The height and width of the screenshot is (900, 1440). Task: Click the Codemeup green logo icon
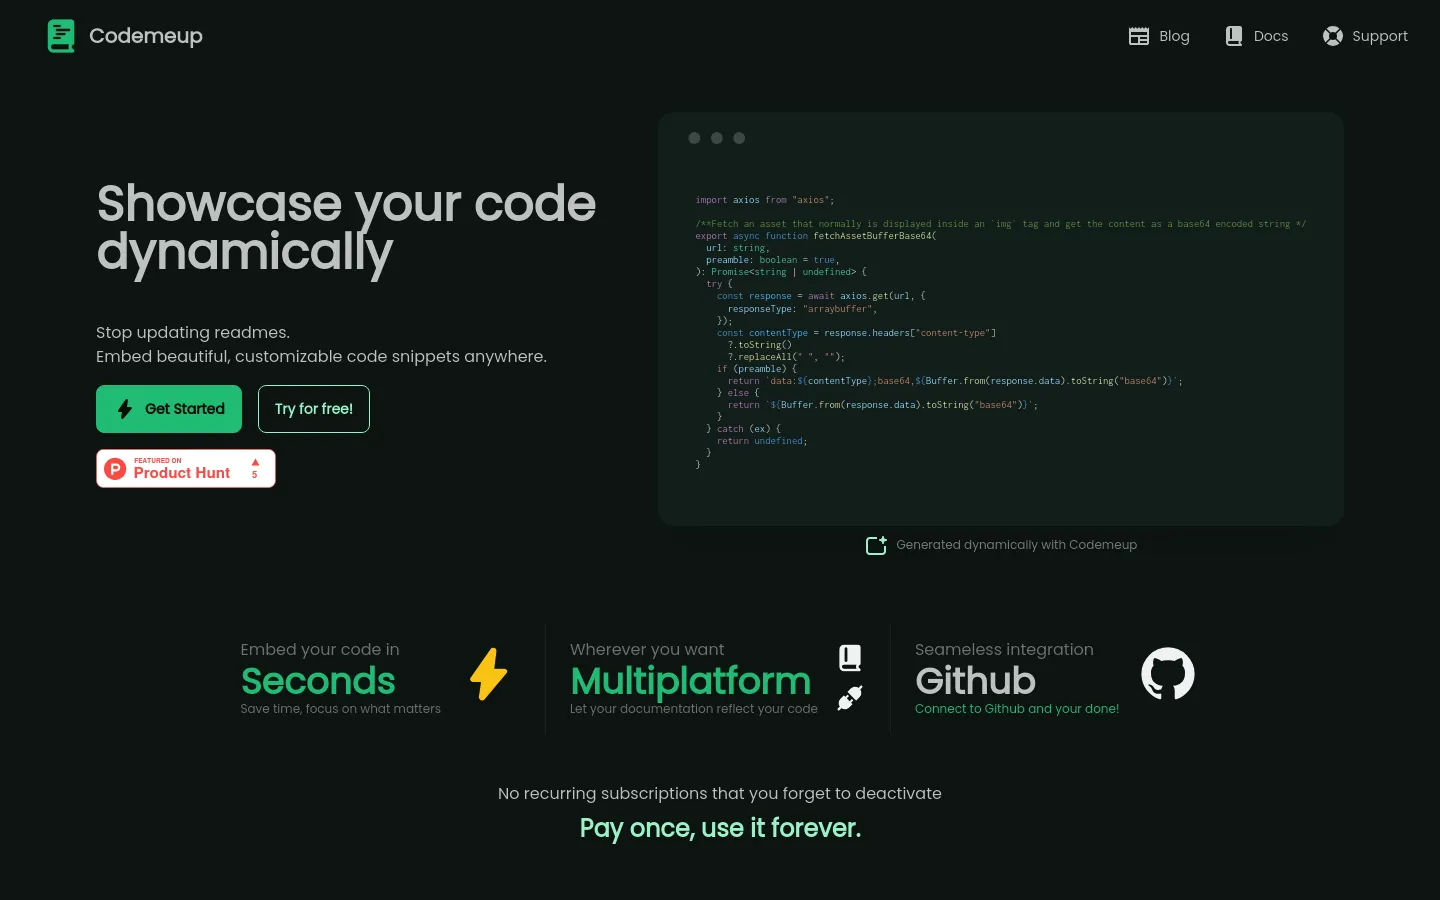(x=61, y=36)
